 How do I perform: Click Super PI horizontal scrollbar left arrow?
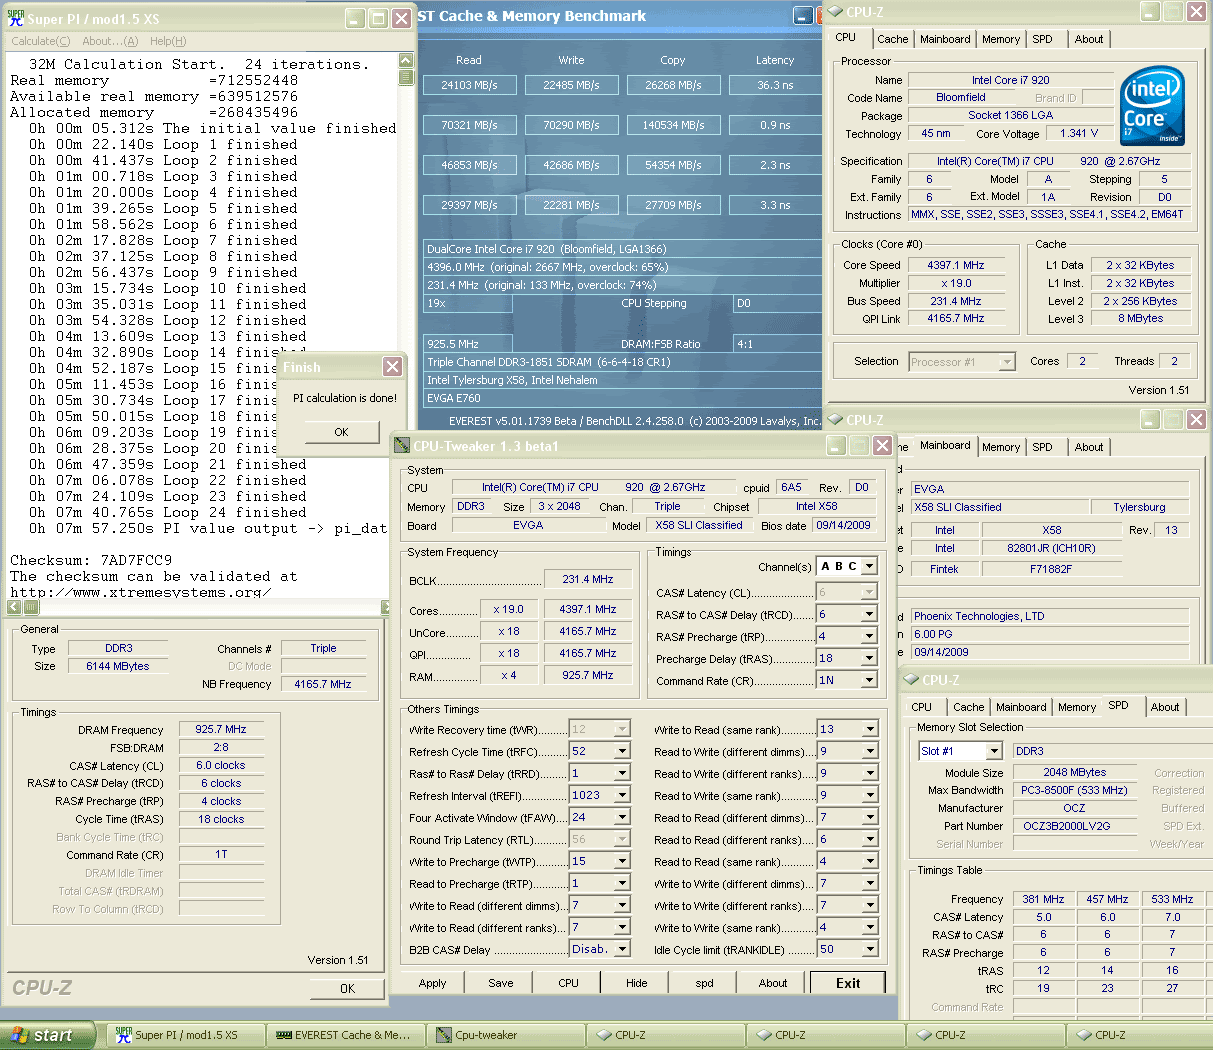click(x=14, y=607)
